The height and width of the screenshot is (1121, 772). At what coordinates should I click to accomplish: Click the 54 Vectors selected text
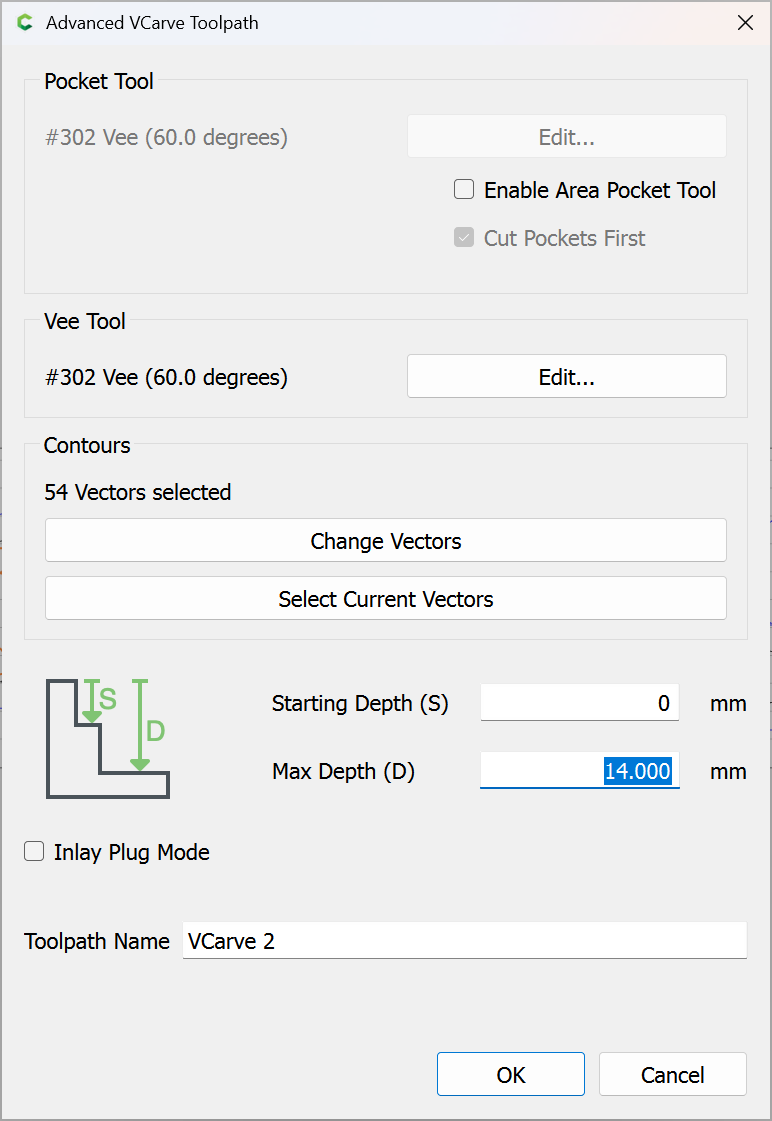click(x=138, y=492)
